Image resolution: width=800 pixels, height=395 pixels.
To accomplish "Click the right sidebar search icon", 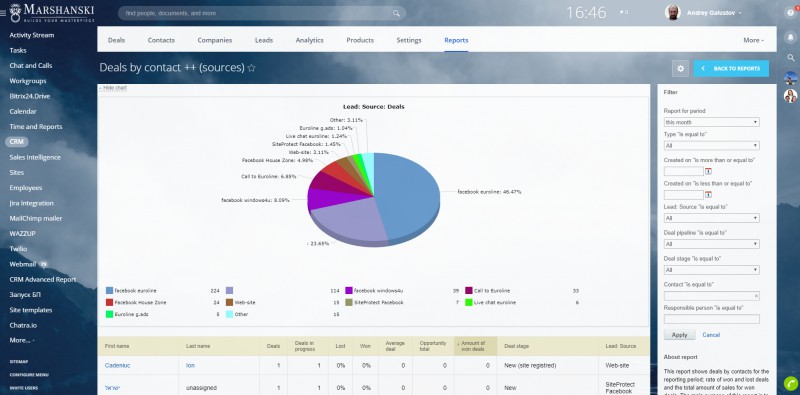I will [791, 58].
